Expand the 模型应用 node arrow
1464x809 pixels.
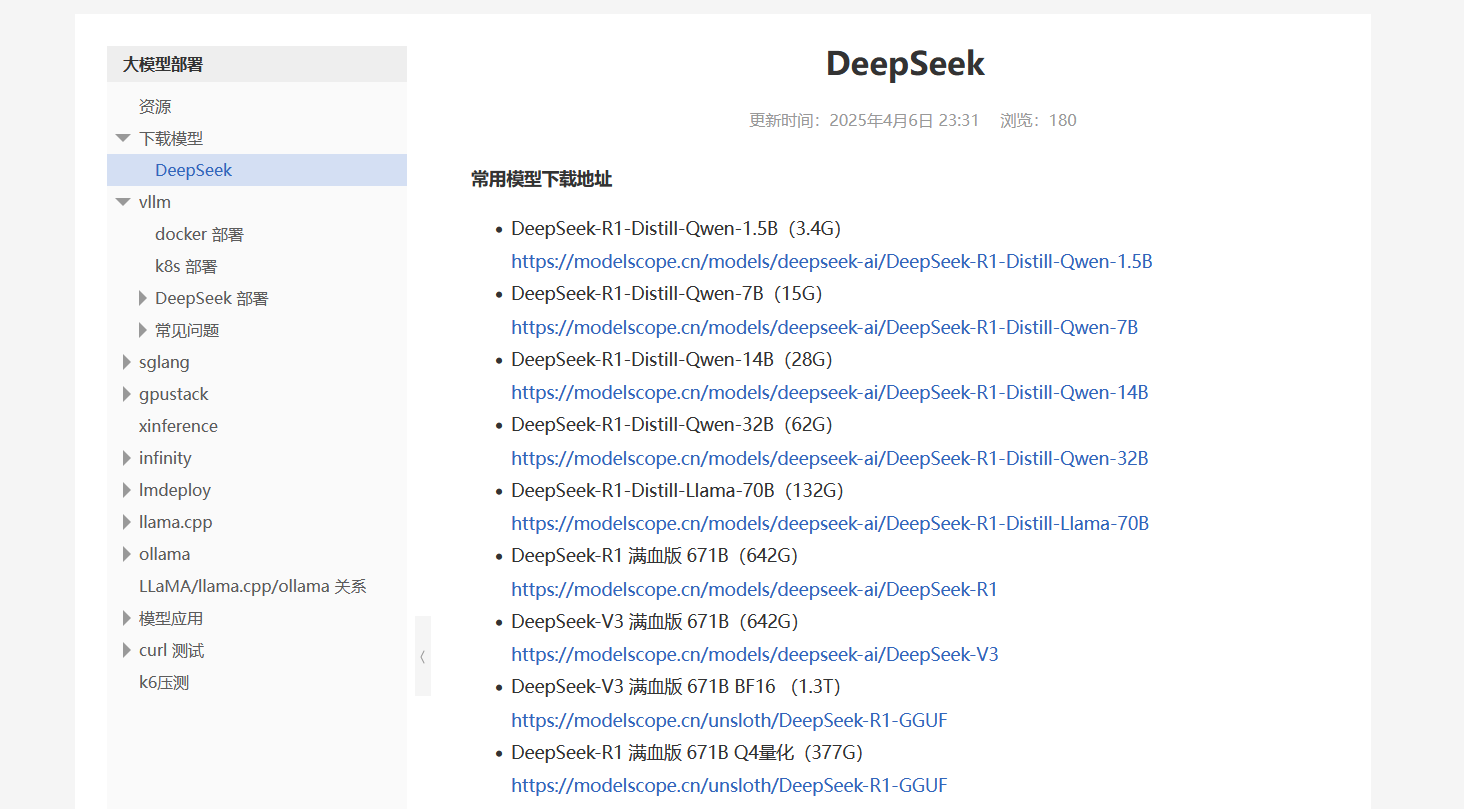(x=127, y=618)
